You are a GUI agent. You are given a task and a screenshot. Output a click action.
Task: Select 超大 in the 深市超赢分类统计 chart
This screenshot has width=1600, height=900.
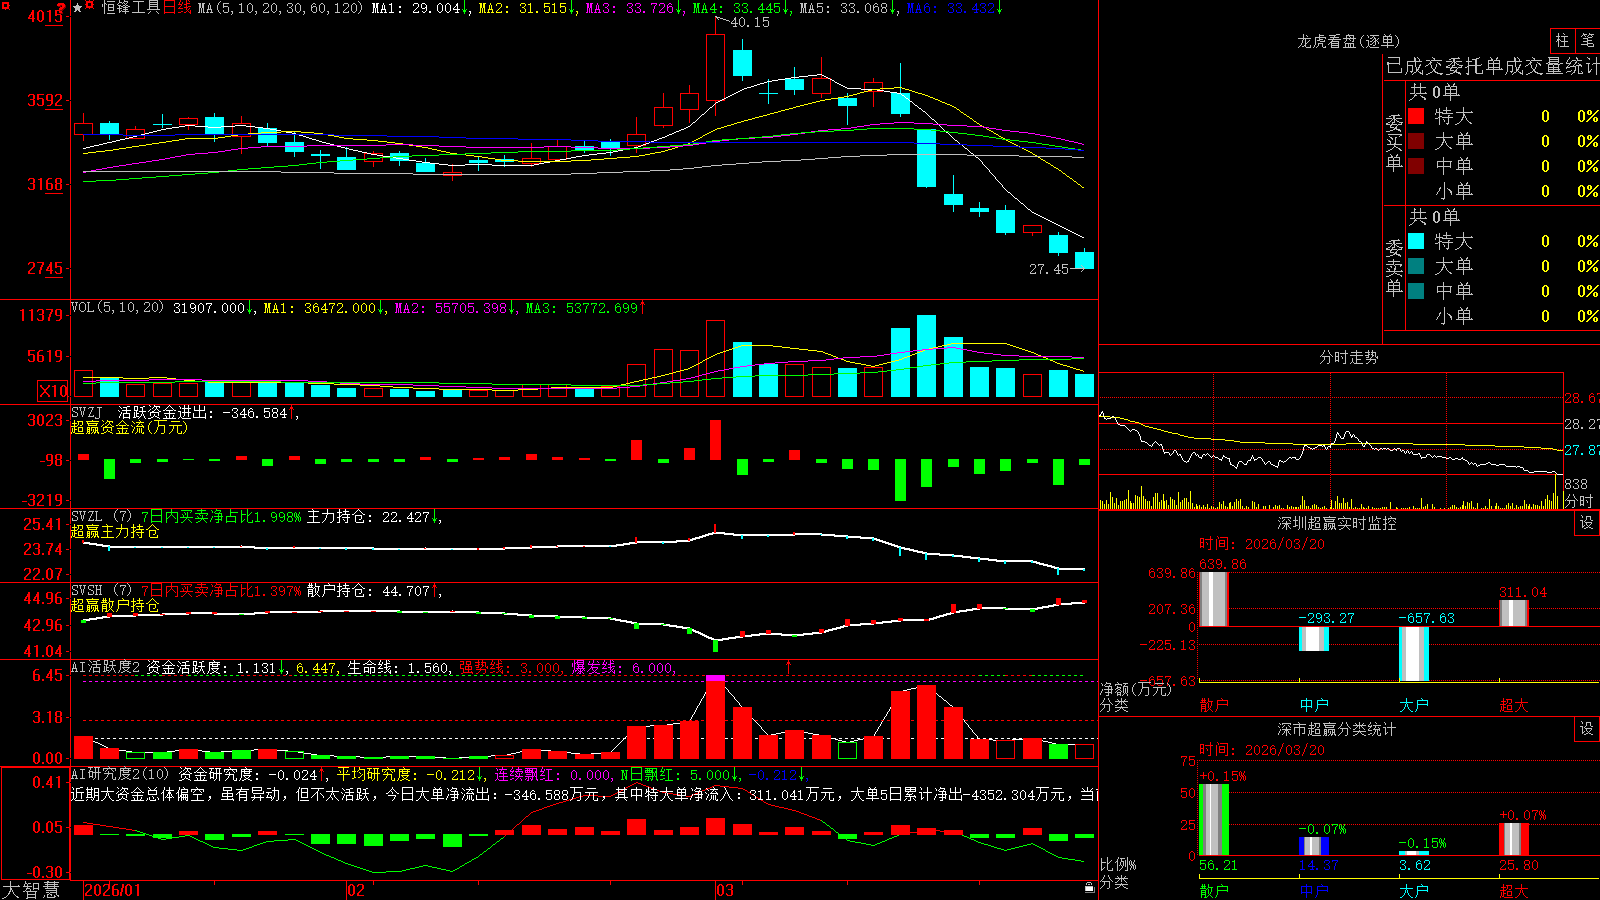click(1514, 890)
